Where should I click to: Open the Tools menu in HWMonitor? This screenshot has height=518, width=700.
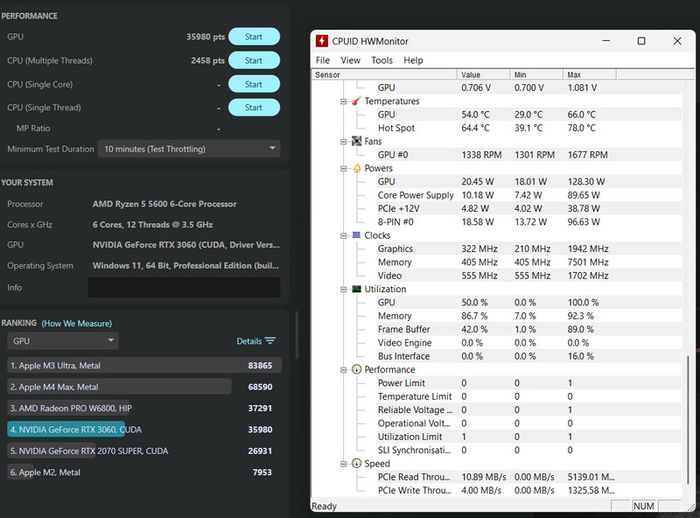[382, 60]
